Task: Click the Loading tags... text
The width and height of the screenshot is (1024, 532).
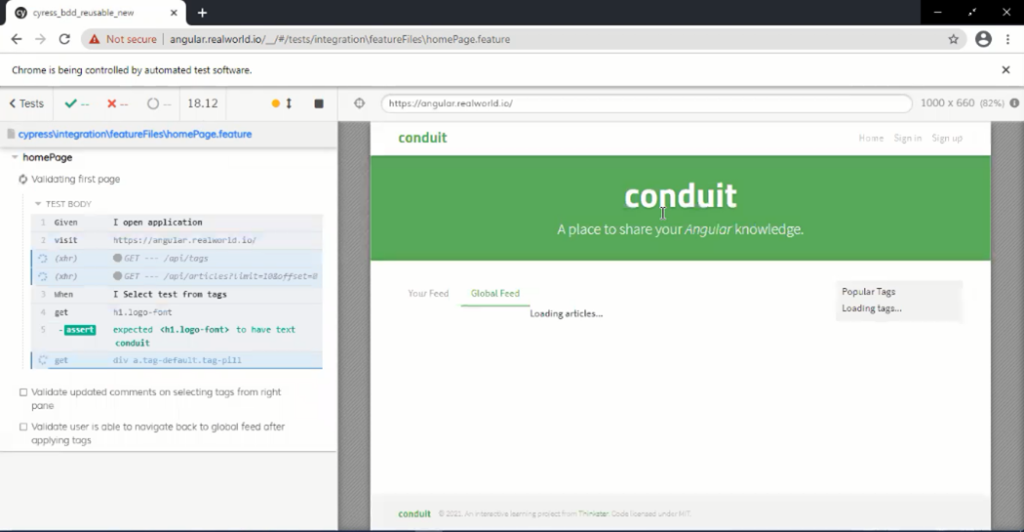Action: (872, 308)
